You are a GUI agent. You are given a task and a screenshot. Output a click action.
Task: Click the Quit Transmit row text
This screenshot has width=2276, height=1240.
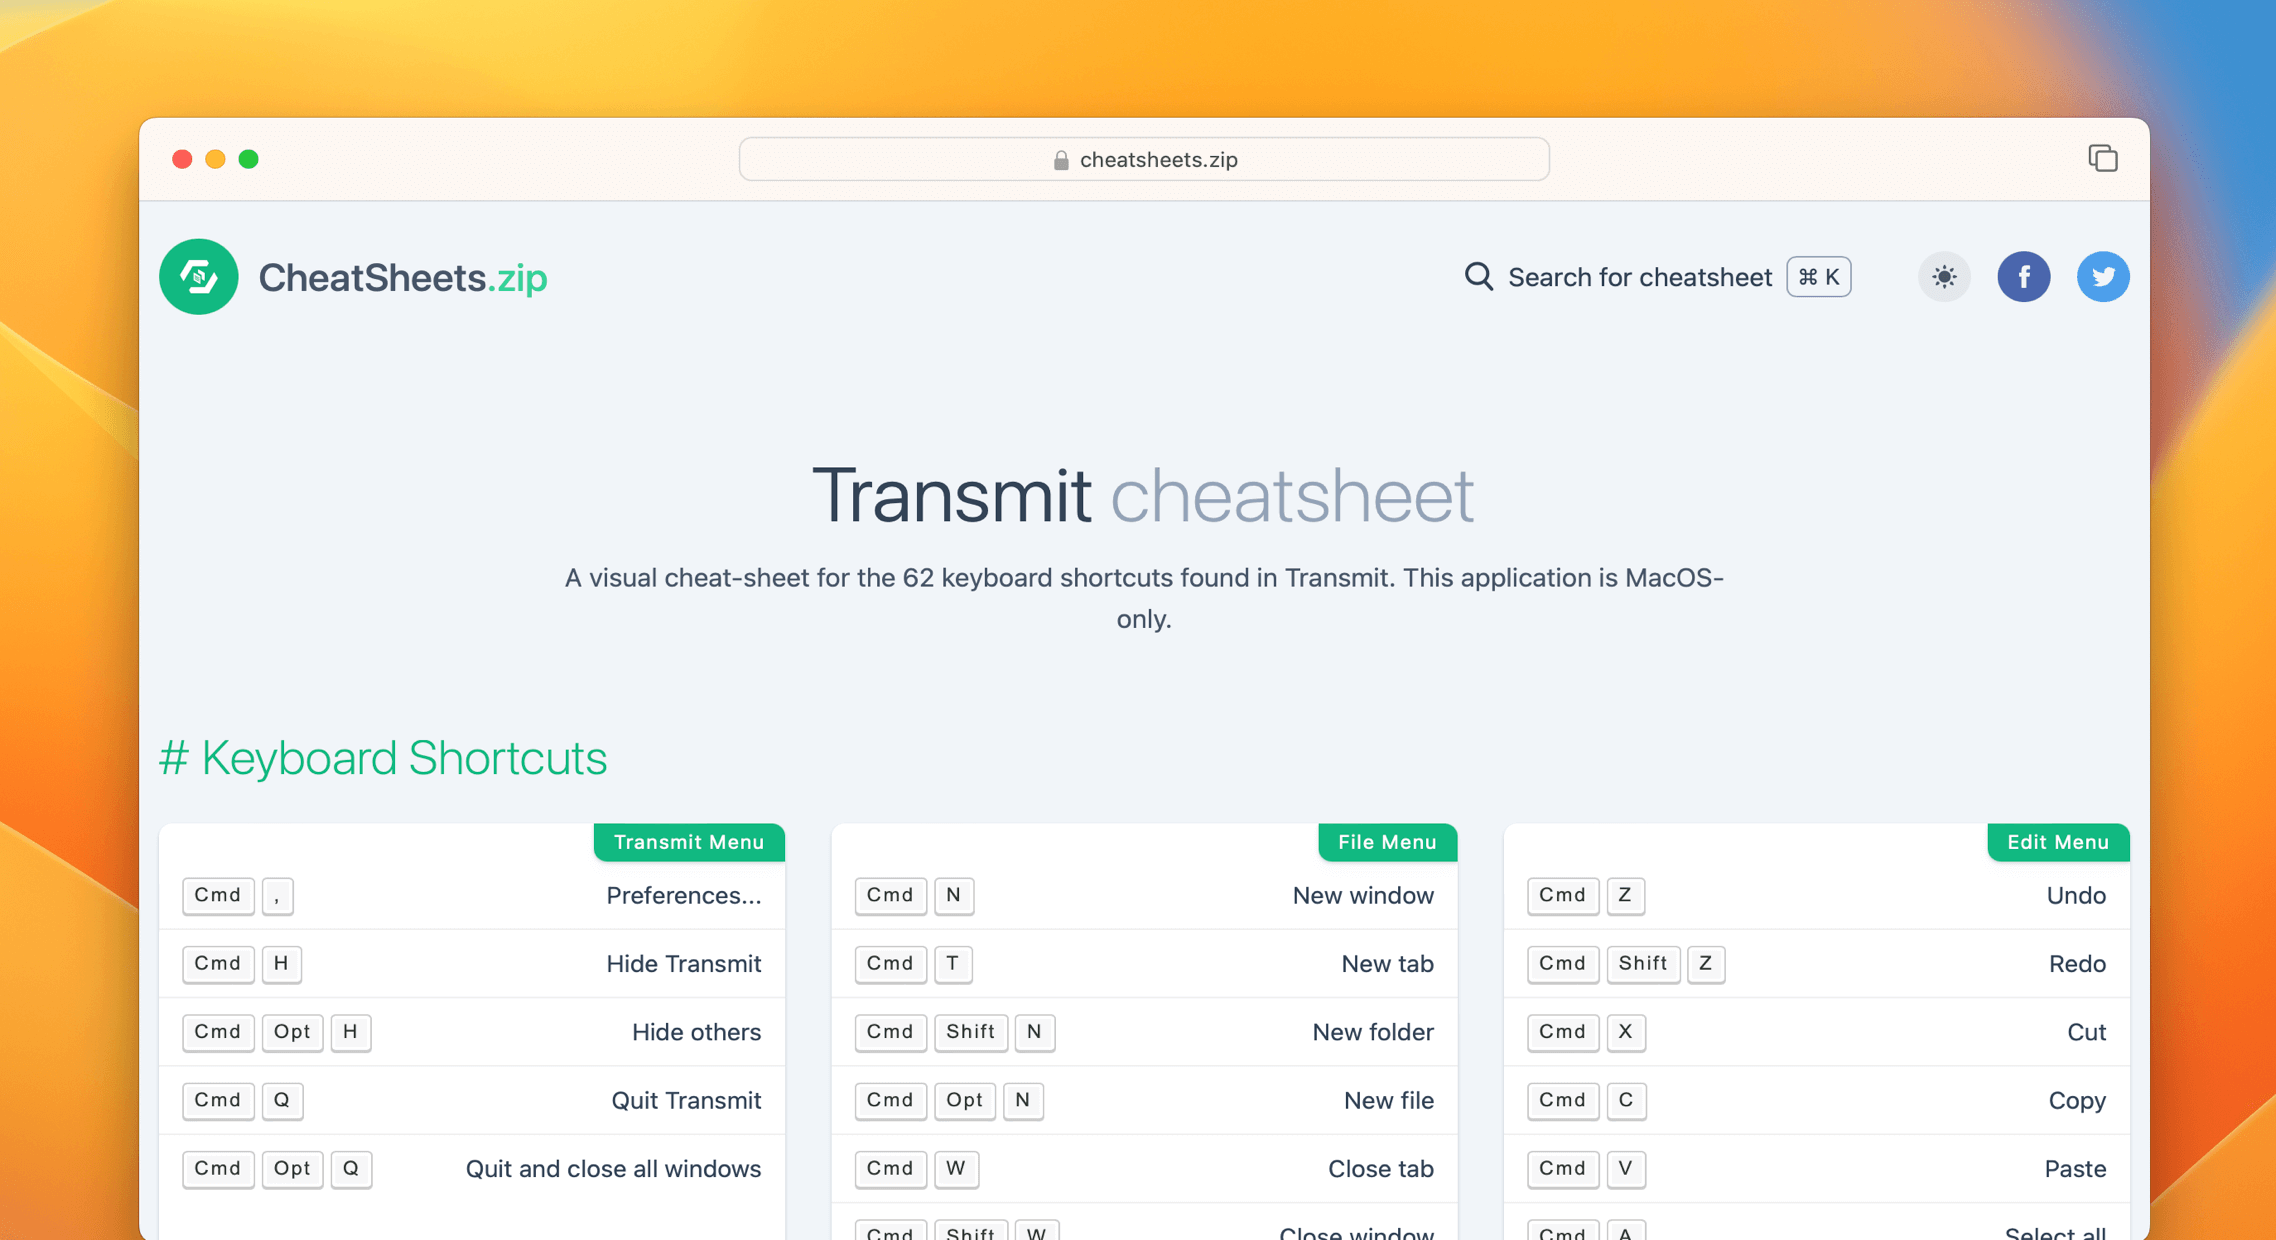(x=686, y=1100)
